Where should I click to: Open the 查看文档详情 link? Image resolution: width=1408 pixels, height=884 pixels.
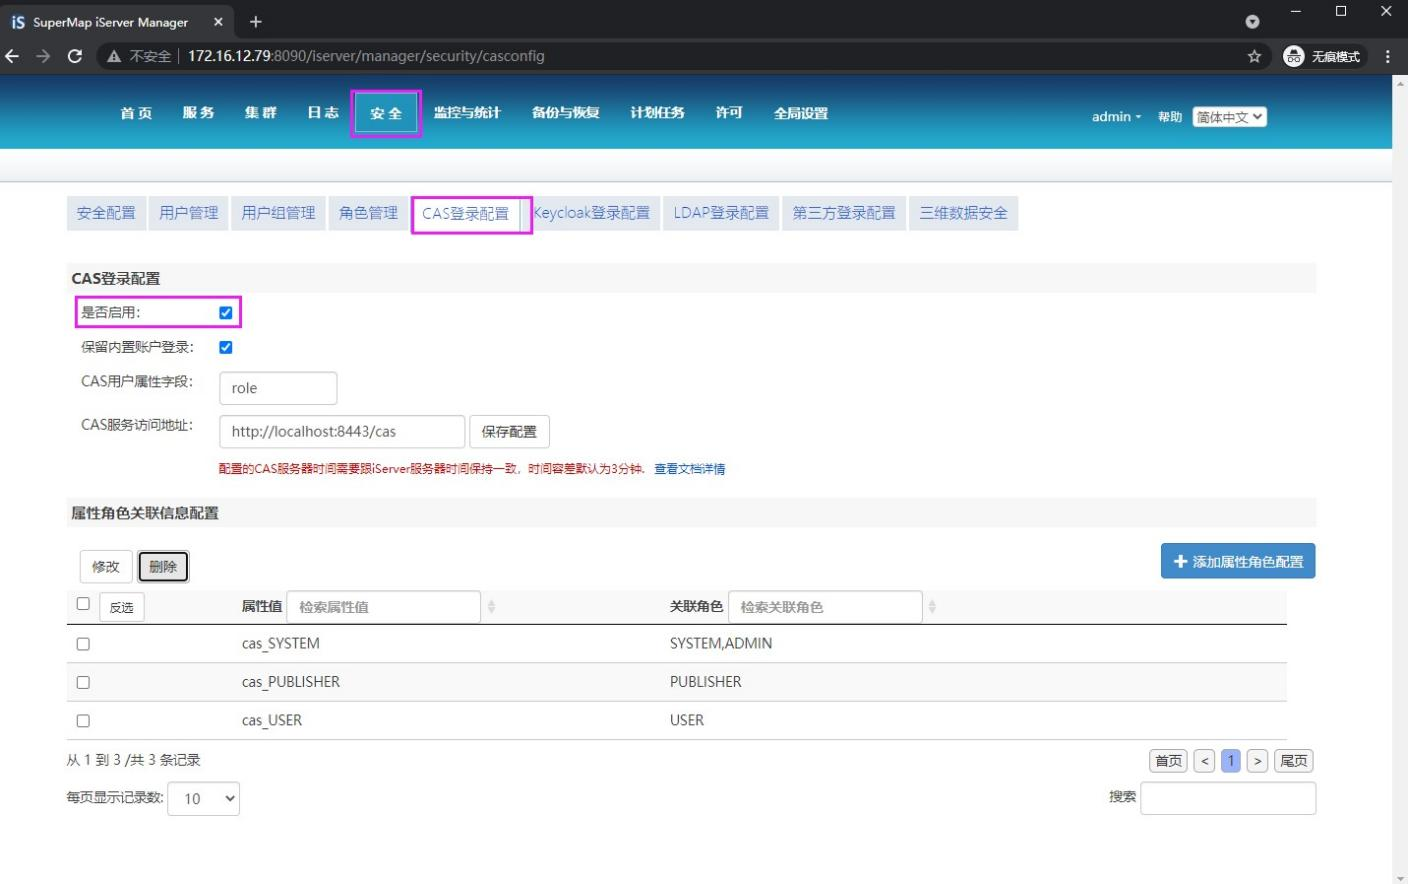(x=690, y=469)
